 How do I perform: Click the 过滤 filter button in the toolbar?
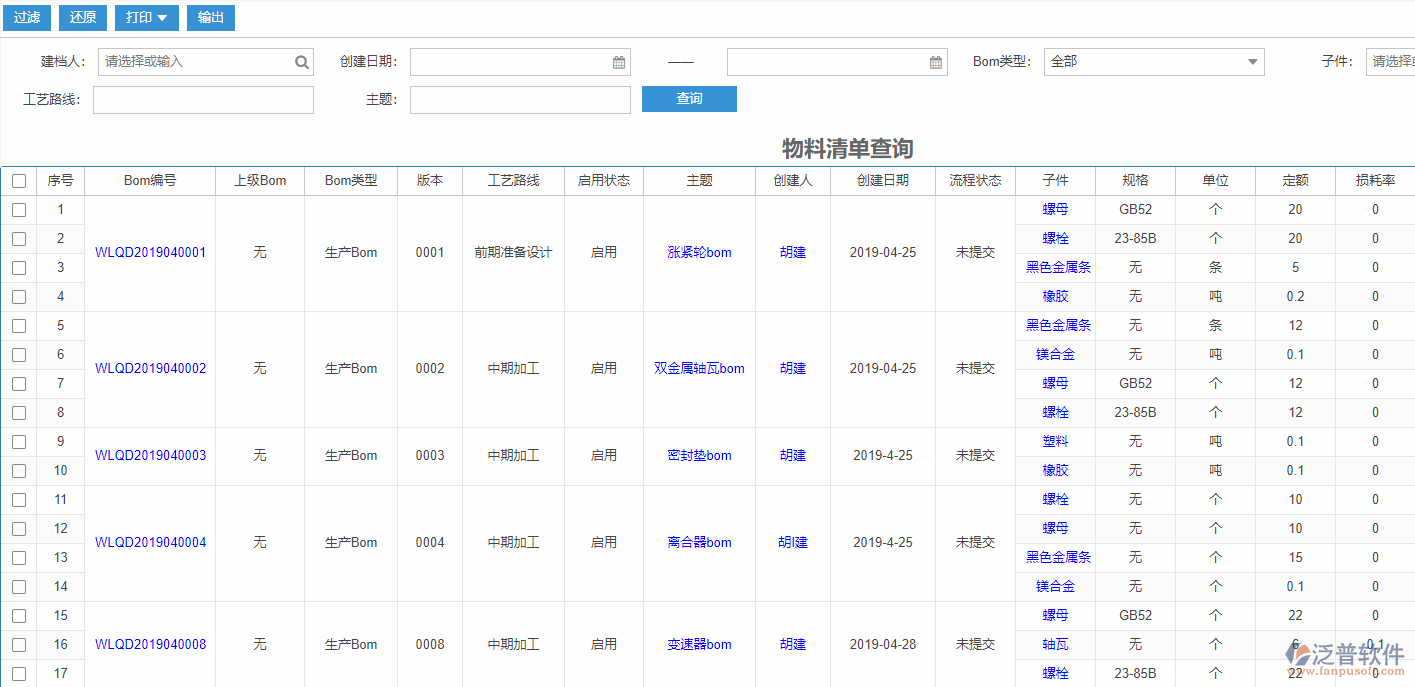26,17
